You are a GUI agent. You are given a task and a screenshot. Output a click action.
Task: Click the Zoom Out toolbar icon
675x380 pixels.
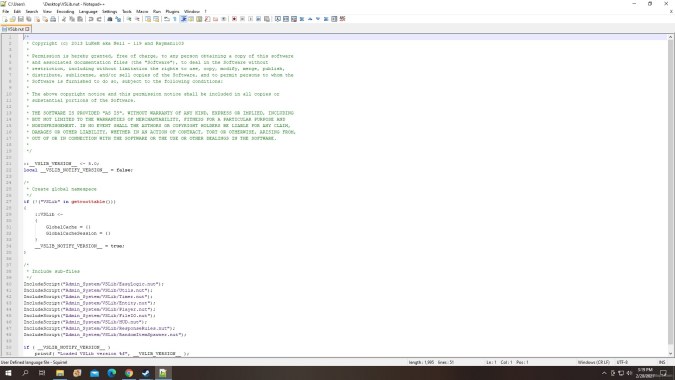[x=137, y=19]
